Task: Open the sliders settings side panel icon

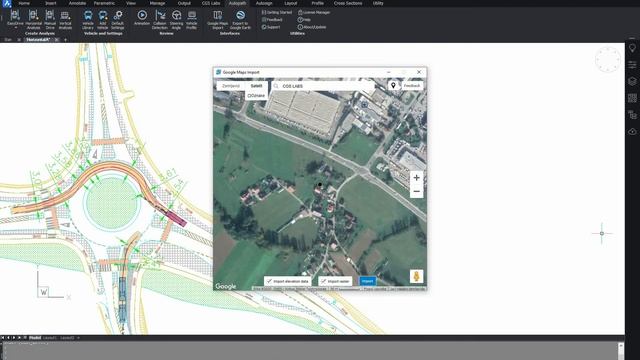Action: pos(632,64)
